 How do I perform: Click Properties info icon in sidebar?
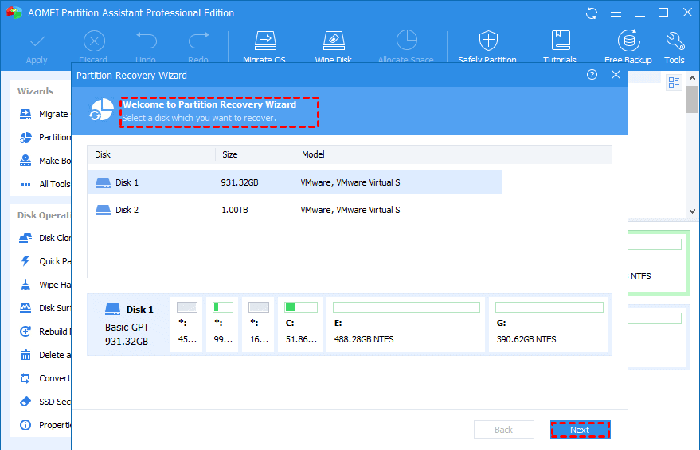tap(25, 425)
